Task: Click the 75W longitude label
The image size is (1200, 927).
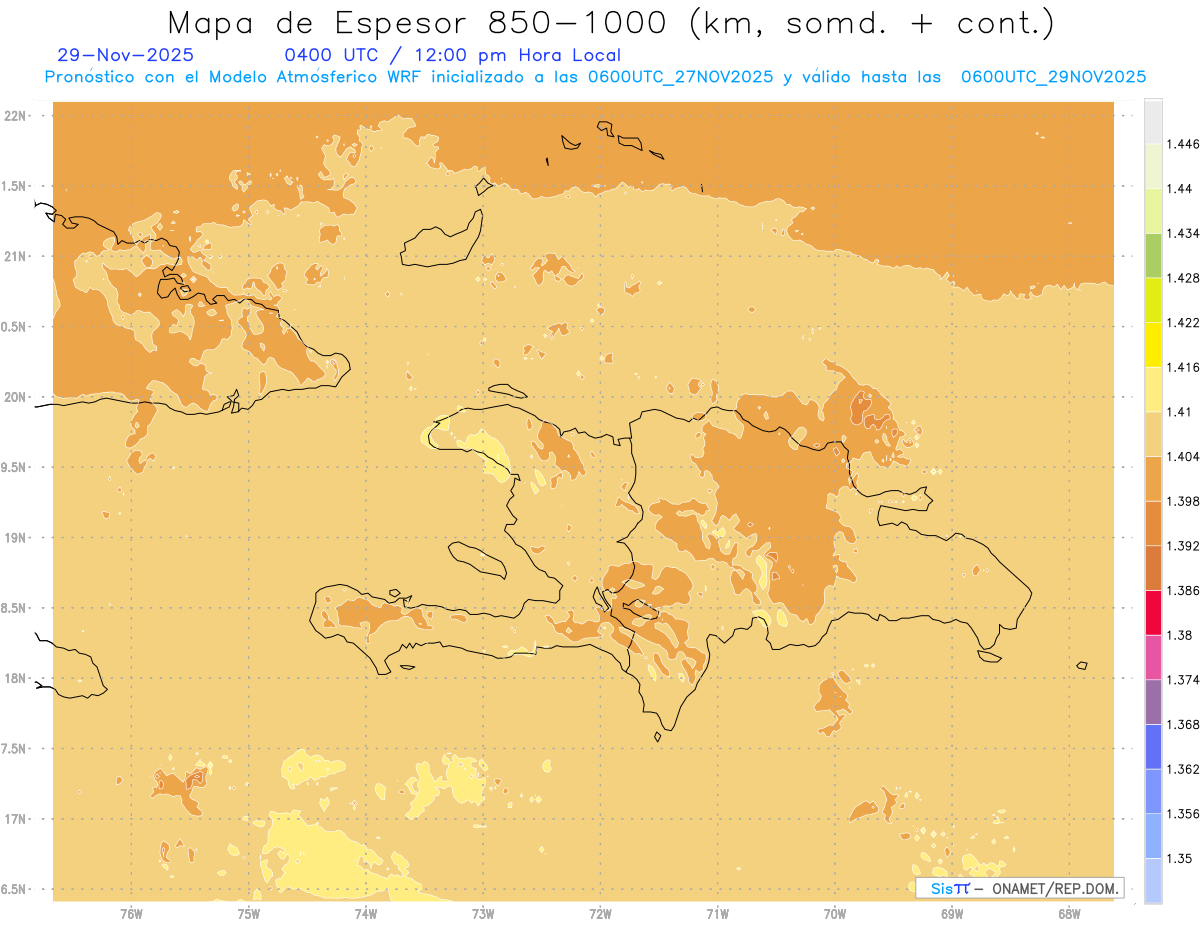Action: click(248, 913)
